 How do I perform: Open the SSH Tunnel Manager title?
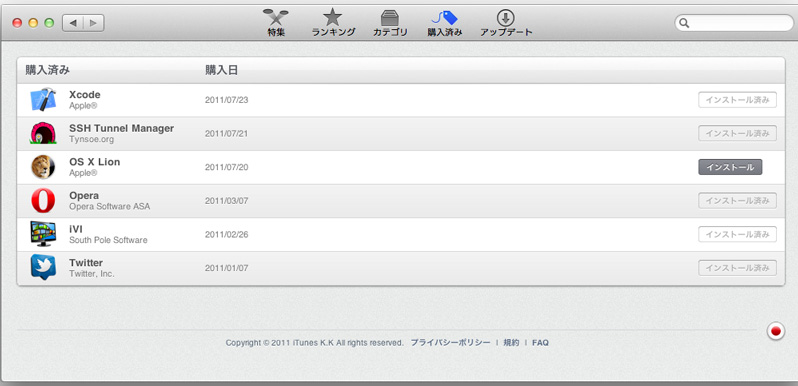click(121, 128)
